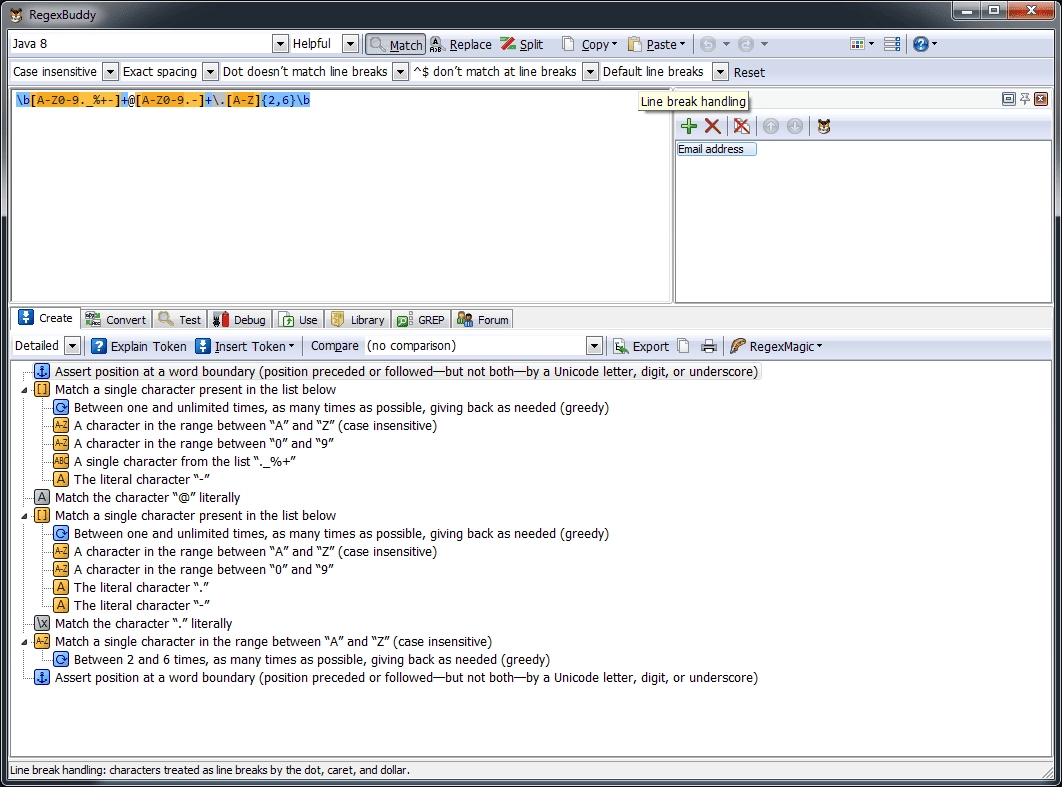The width and height of the screenshot is (1062, 787).
Task: Switch to the Test tab
Action: pos(179,320)
